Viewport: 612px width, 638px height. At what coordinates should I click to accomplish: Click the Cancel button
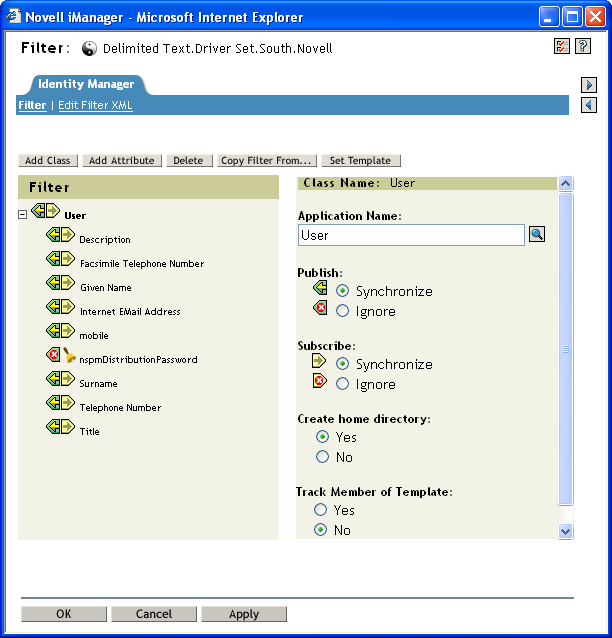pyautogui.click(x=154, y=614)
